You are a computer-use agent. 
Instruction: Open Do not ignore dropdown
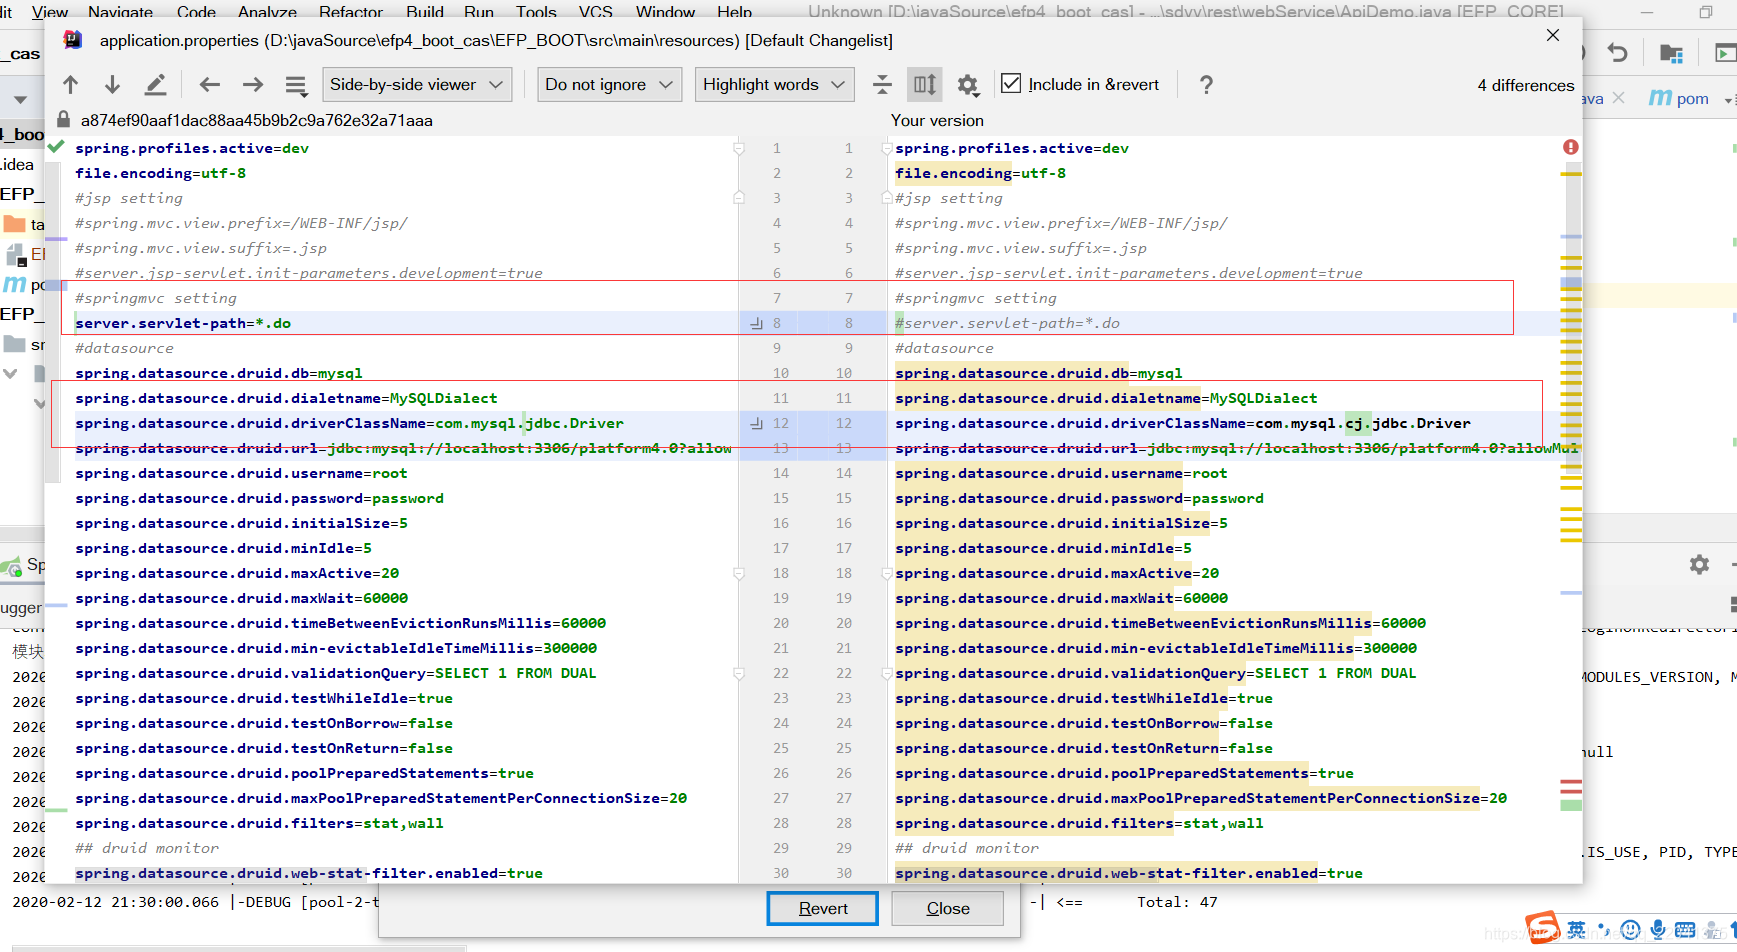pos(609,85)
